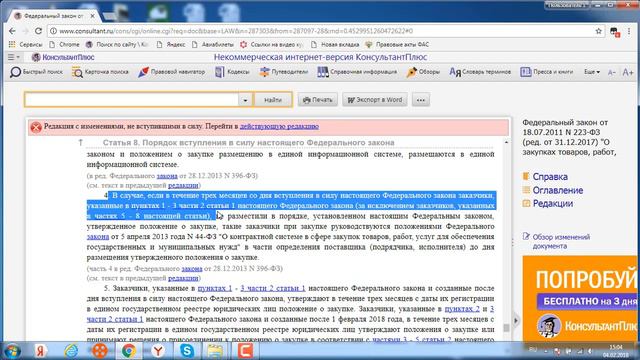640x360 pixels.
Task: Open Оглавление in right panel
Action: pos(558,190)
